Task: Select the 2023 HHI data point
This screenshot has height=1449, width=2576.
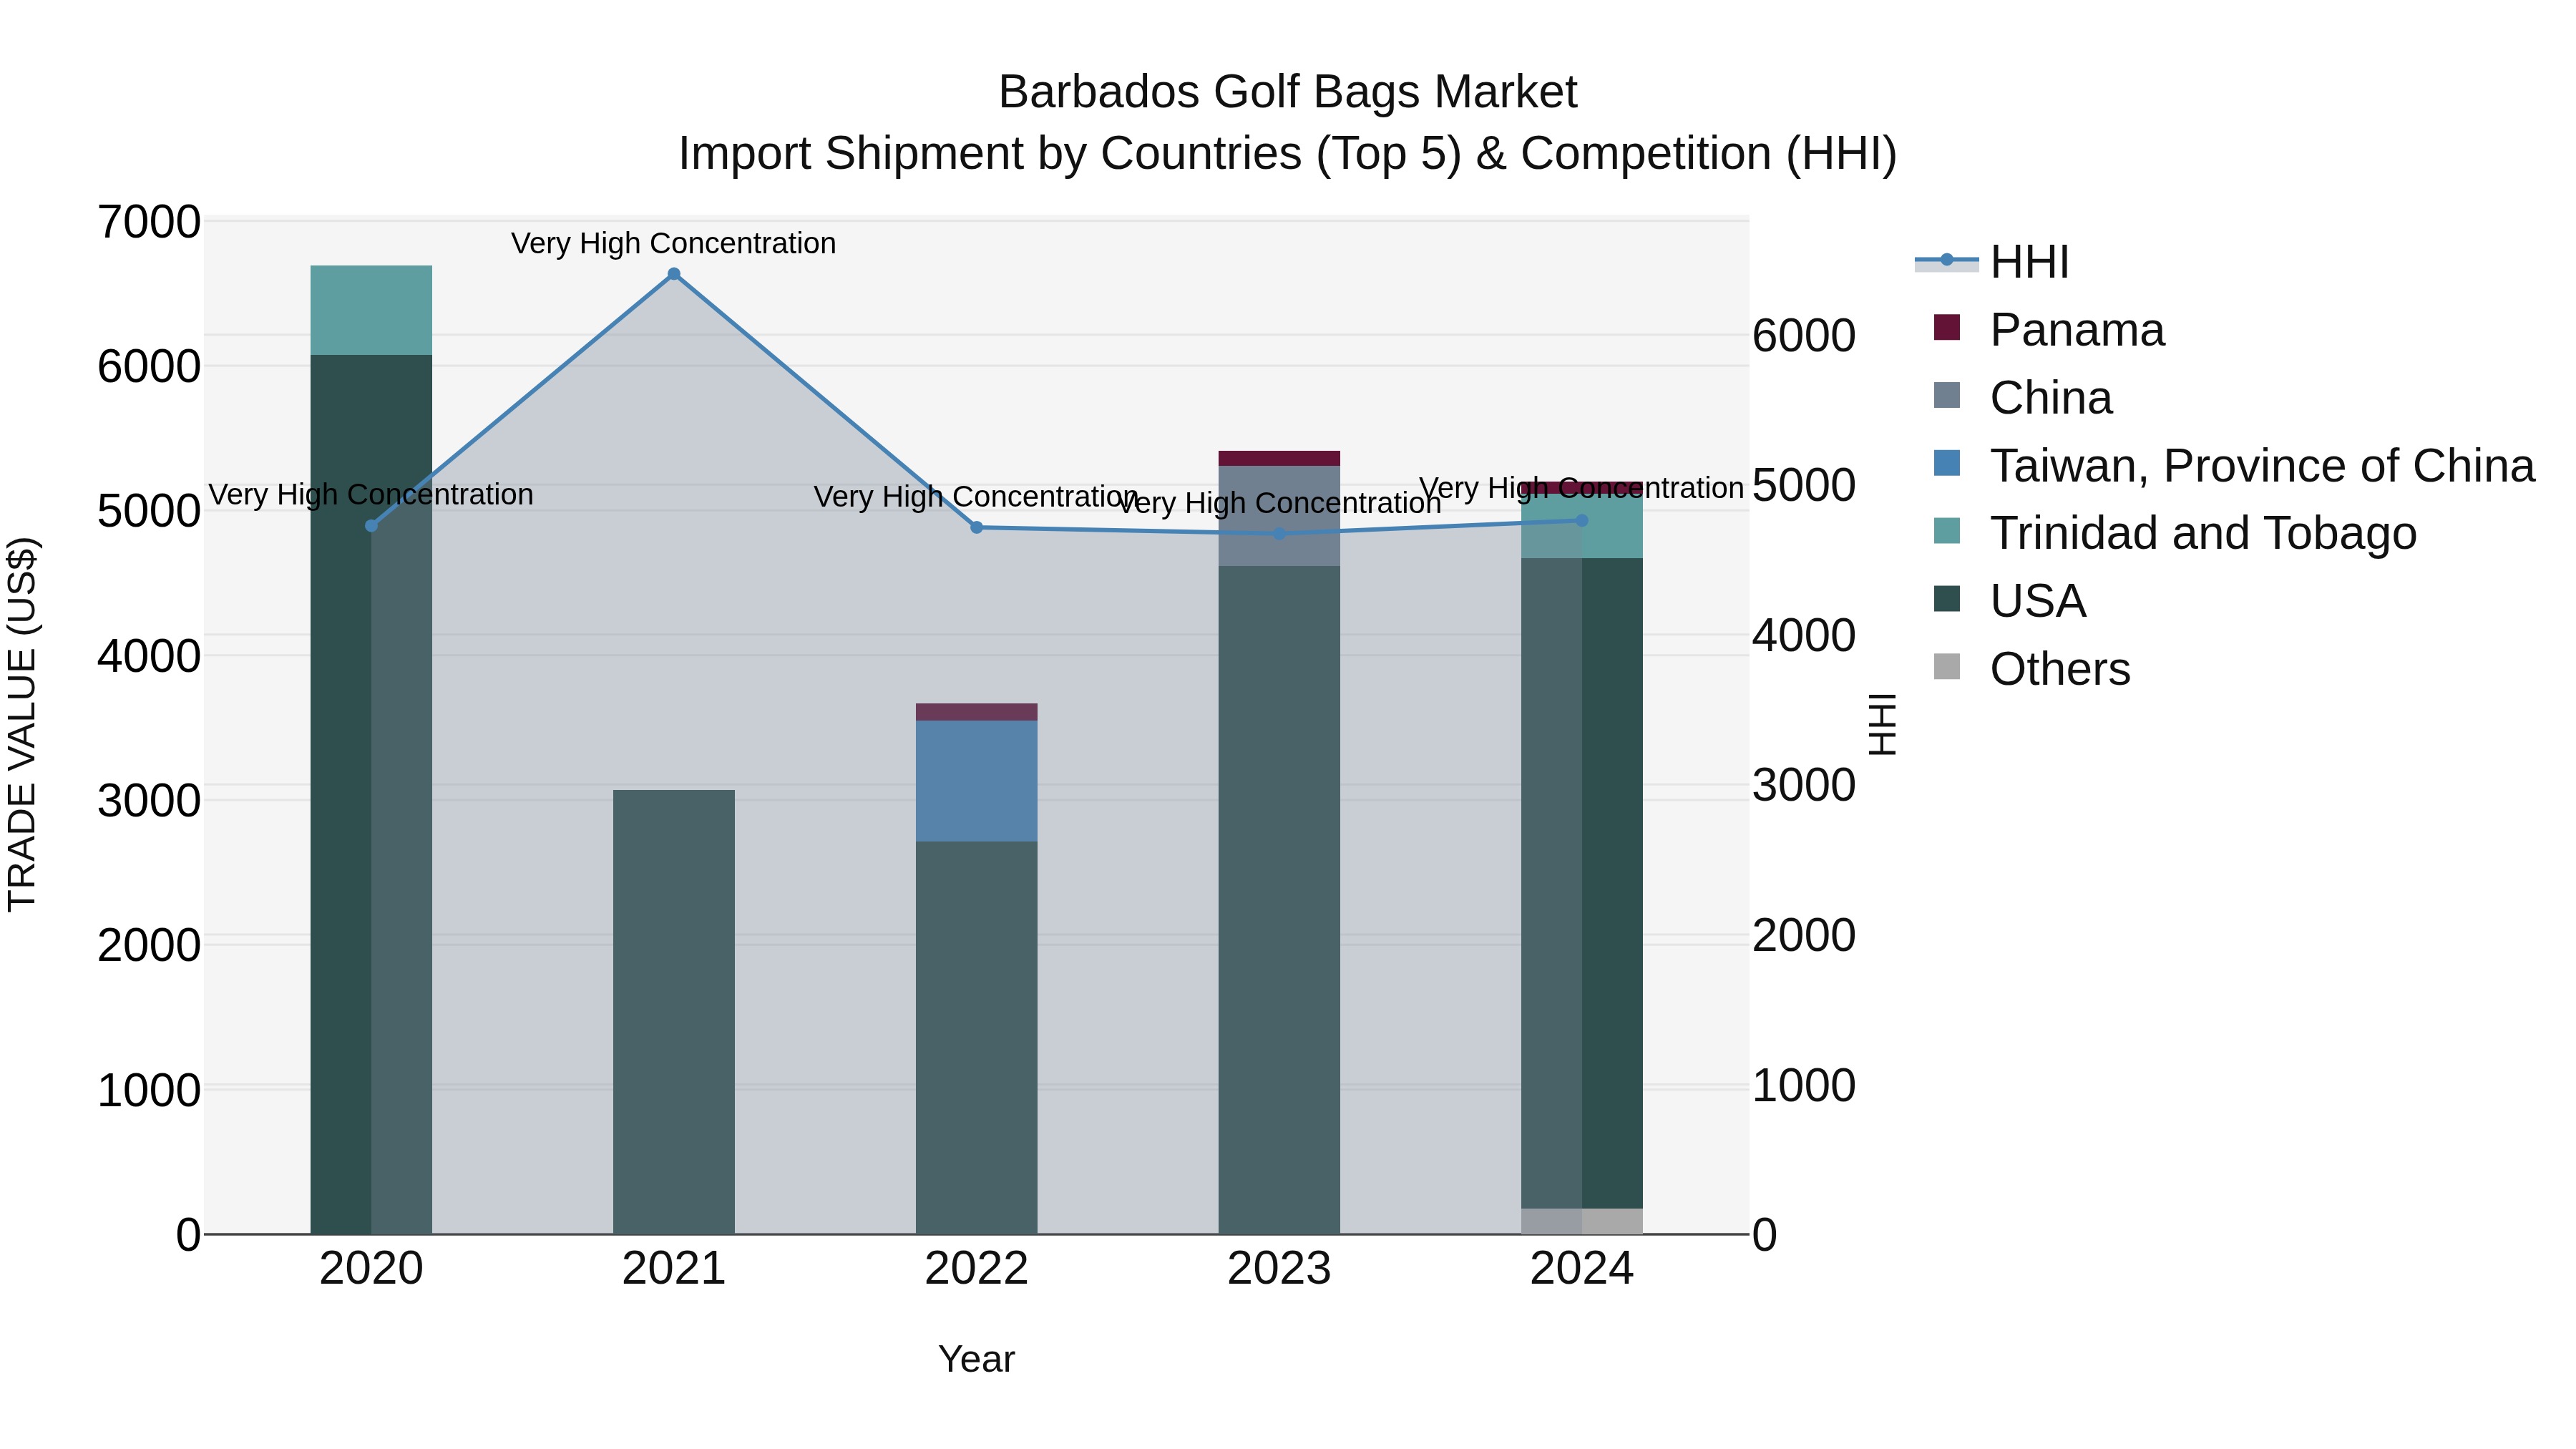Action: 1280,534
